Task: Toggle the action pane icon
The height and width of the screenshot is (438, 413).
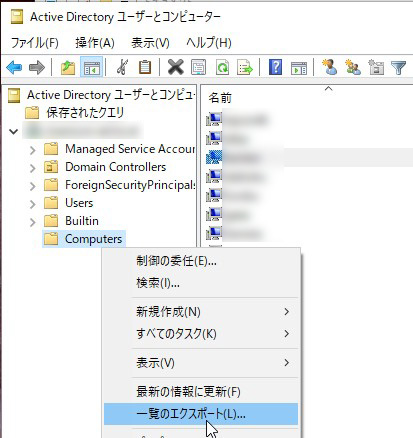Action: [299, 67]
